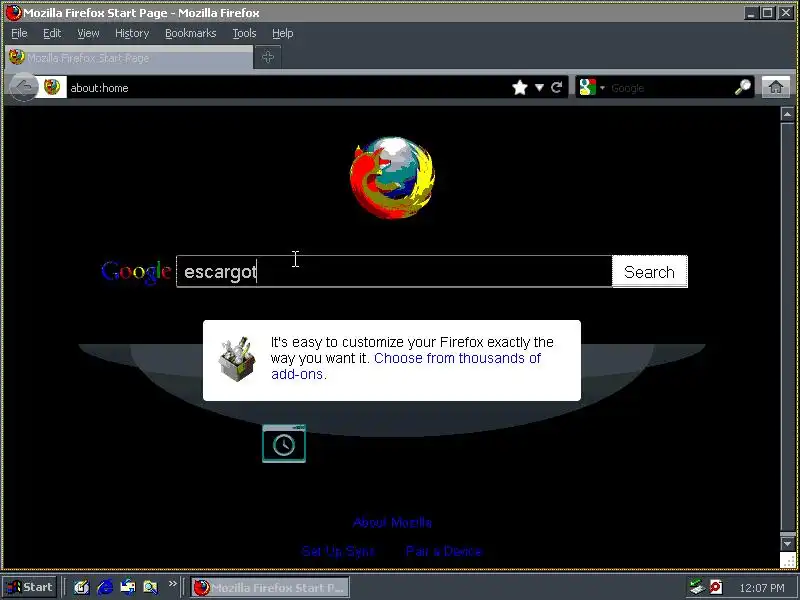800x600 pixels.
Task: Launch Outlook Express from quick launch
Action: point(128,587)
